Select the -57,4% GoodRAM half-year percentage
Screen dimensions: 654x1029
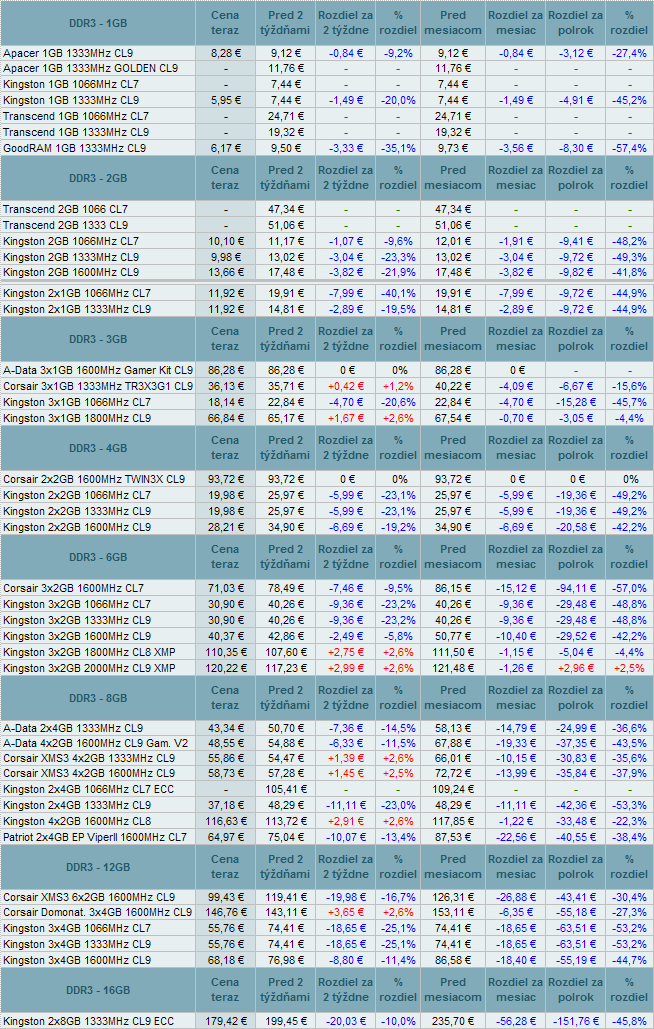(x=629, y=148)
